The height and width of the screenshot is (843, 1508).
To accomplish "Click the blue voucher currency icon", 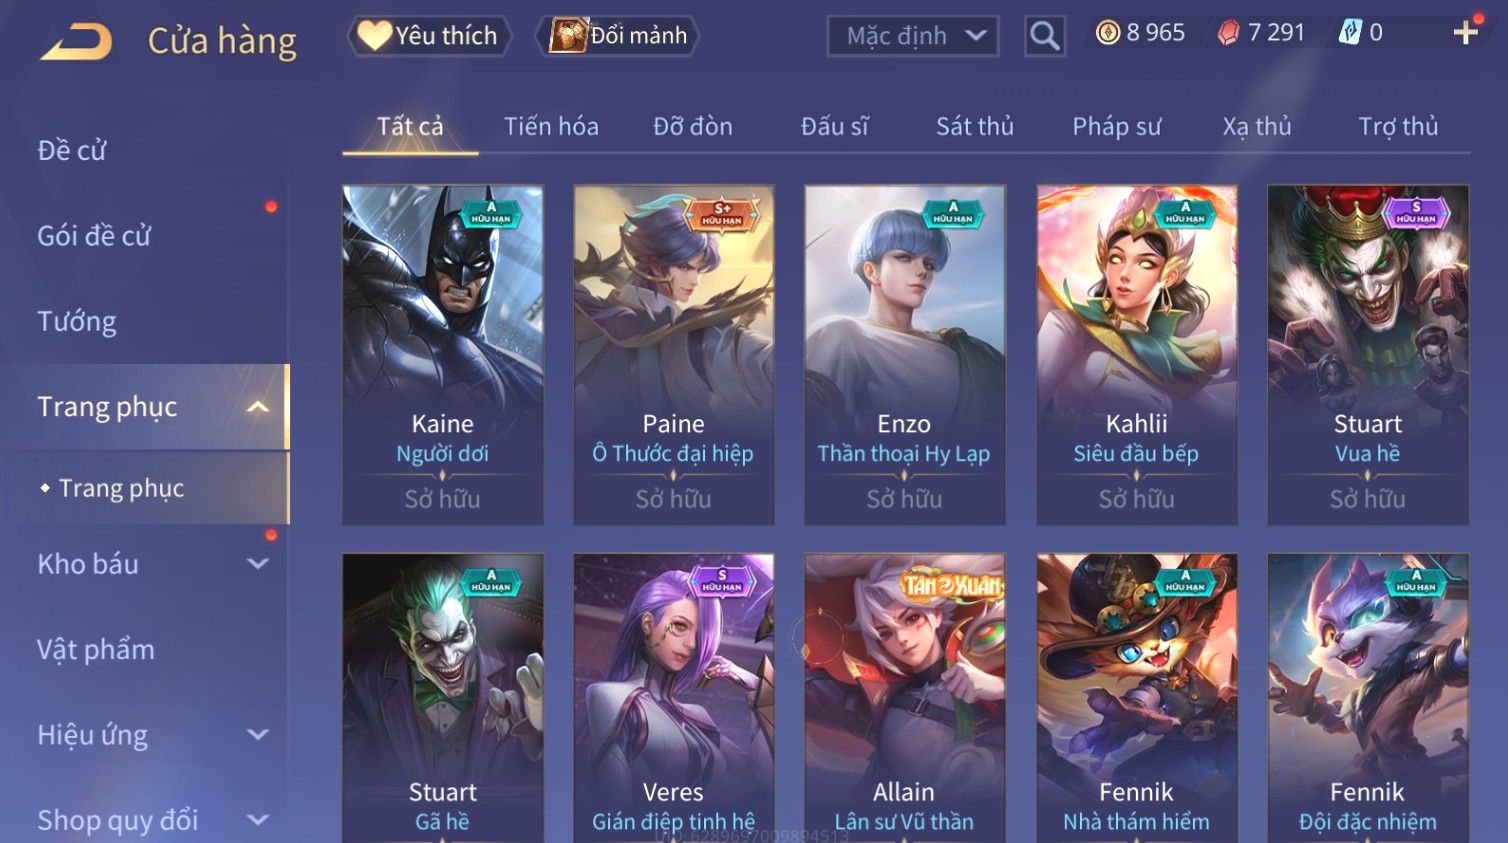I will click(x=1350, y=33).
